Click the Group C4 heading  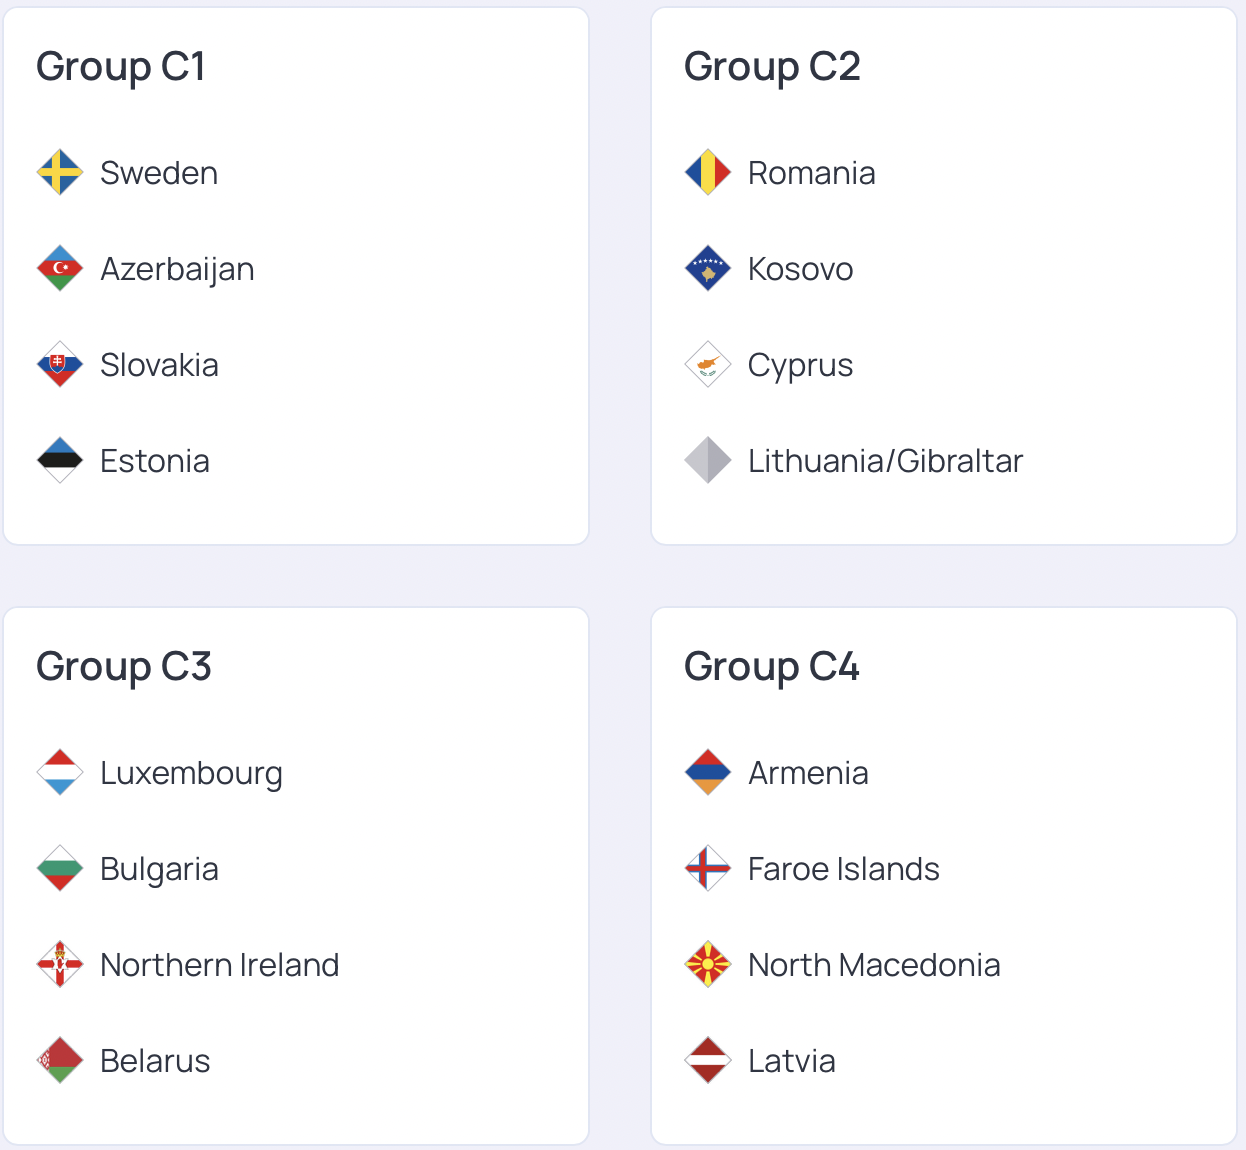coord(772,667)
